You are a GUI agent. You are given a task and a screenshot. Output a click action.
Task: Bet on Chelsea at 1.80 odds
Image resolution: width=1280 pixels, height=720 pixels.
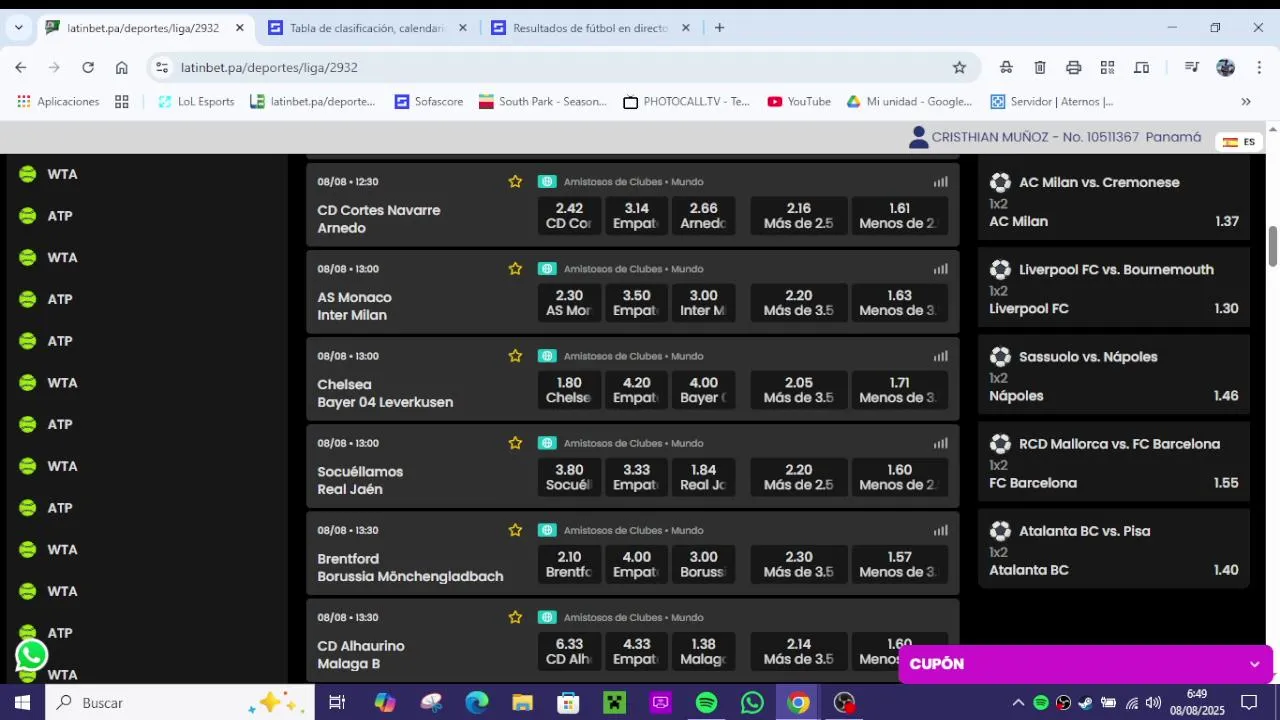point(569,390)
